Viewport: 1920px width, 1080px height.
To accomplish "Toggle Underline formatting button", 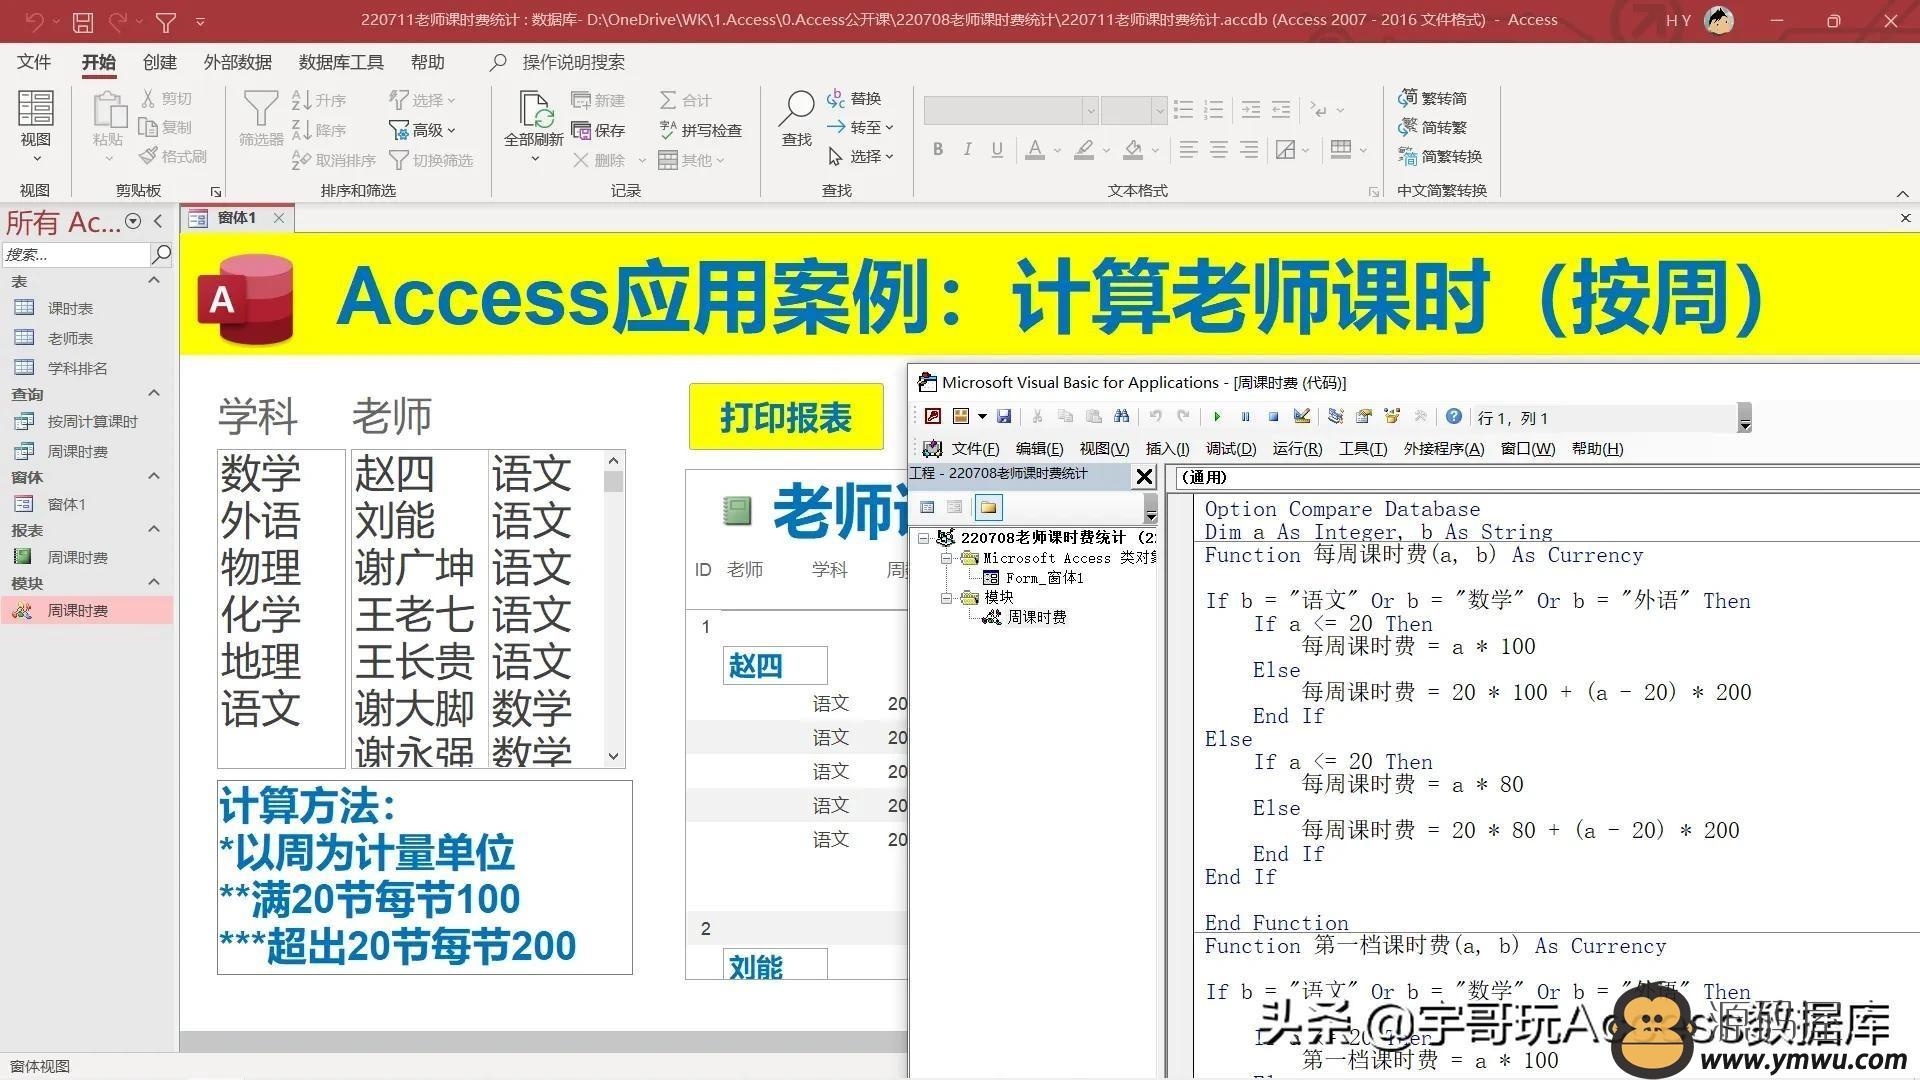I will pyautogui.click(x=997, y=150).
